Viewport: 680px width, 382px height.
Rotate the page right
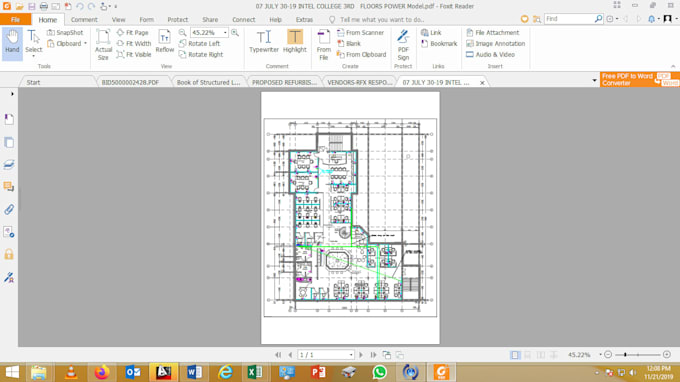point(201,55)
